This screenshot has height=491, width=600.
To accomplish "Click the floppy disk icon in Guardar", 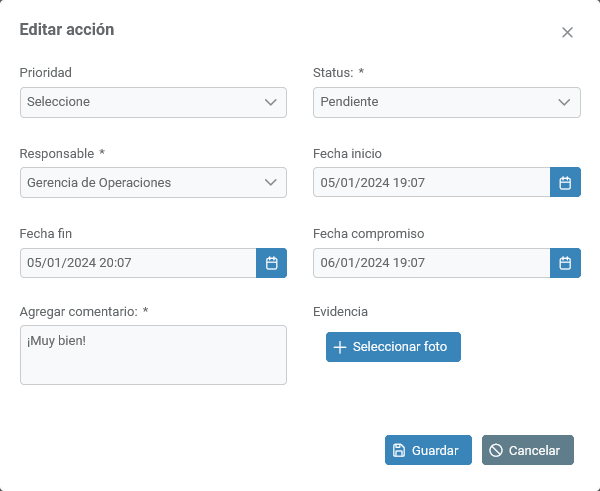I will [x=399, y=451].
